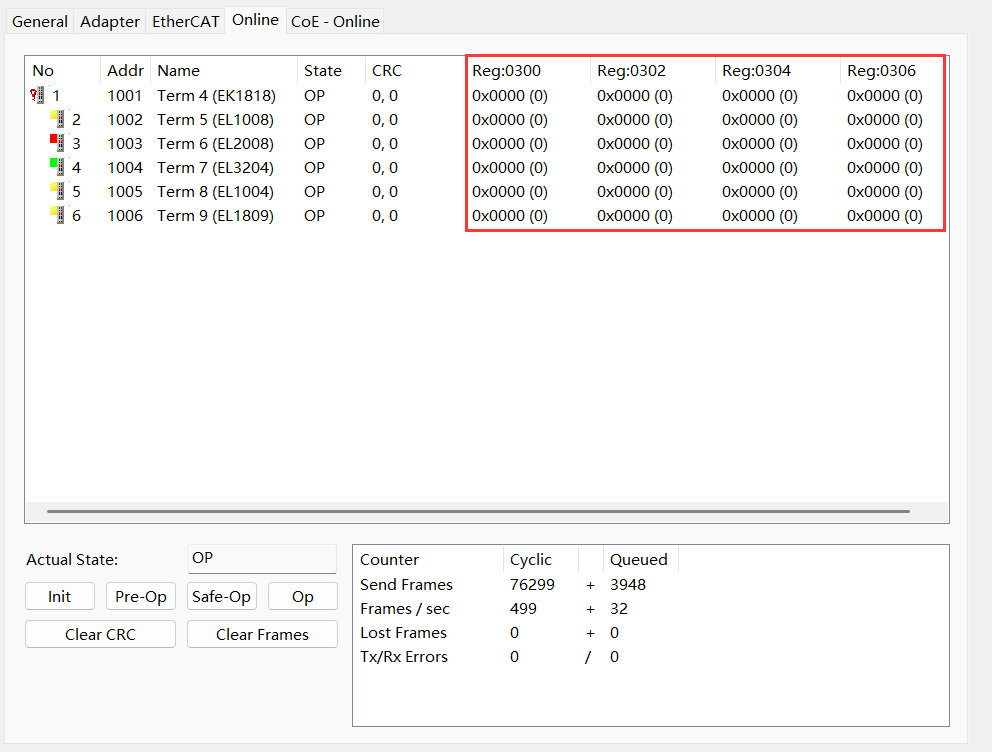
Task: Click the Actual State label
Action: (x=72, y=560)
